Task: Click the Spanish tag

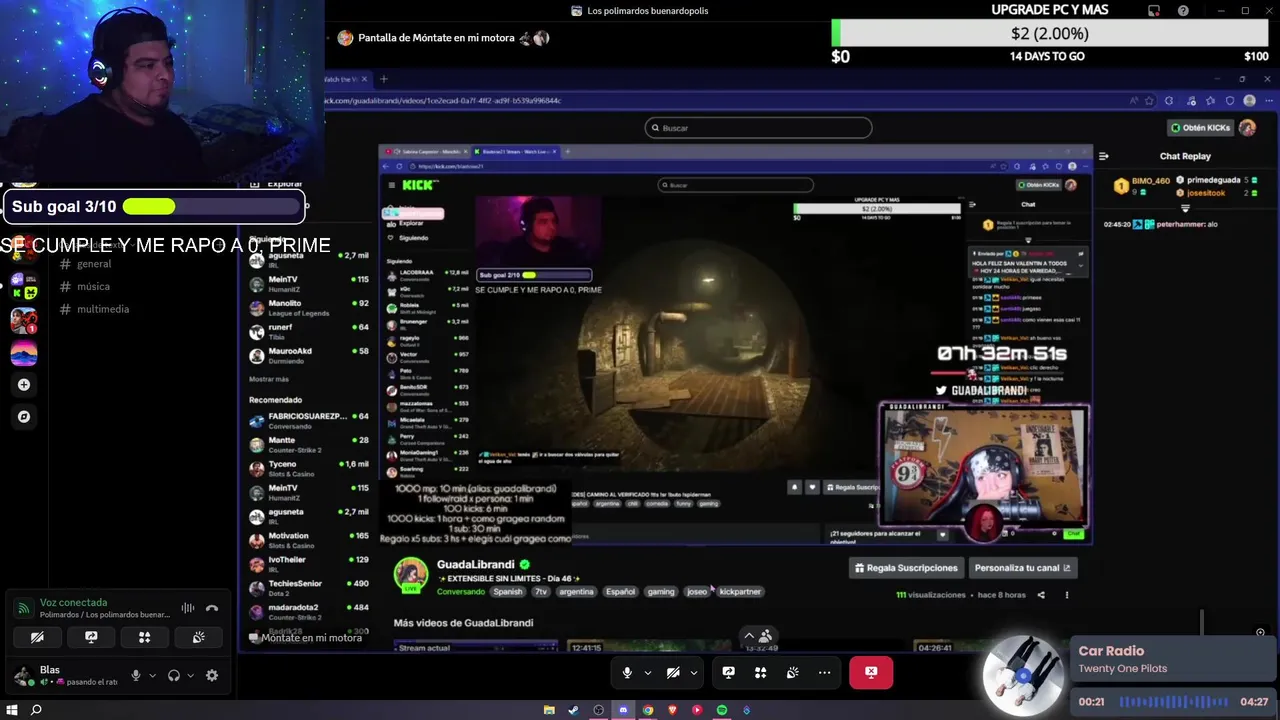Action: click(x=508, y=592)
